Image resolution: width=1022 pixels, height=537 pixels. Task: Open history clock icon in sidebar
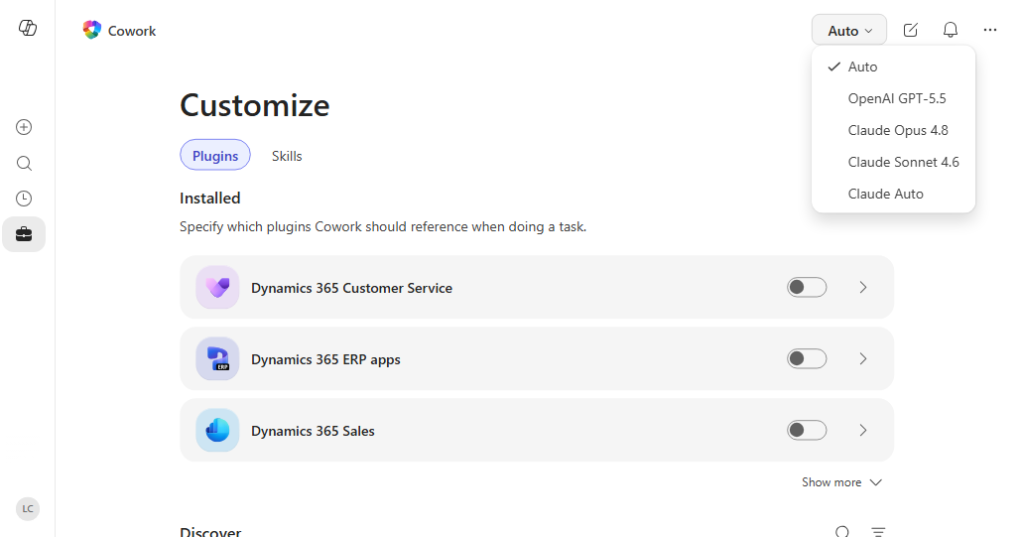pyautogui.click(x=24, y=199)
